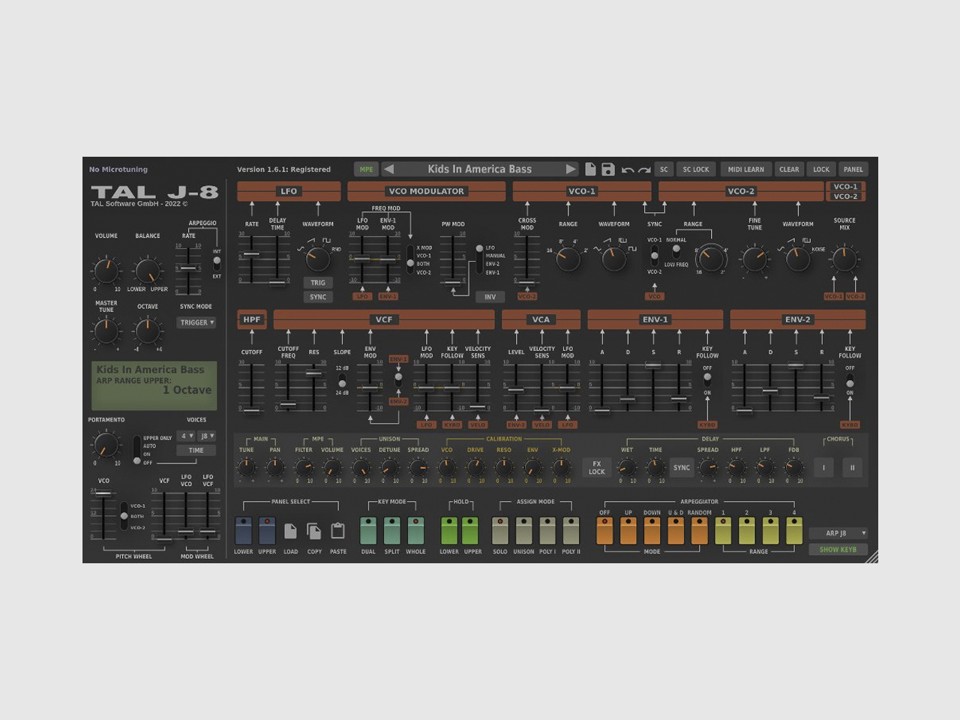Click the delay FDB knob
960x720 pixels.
[x=794, y=468]
